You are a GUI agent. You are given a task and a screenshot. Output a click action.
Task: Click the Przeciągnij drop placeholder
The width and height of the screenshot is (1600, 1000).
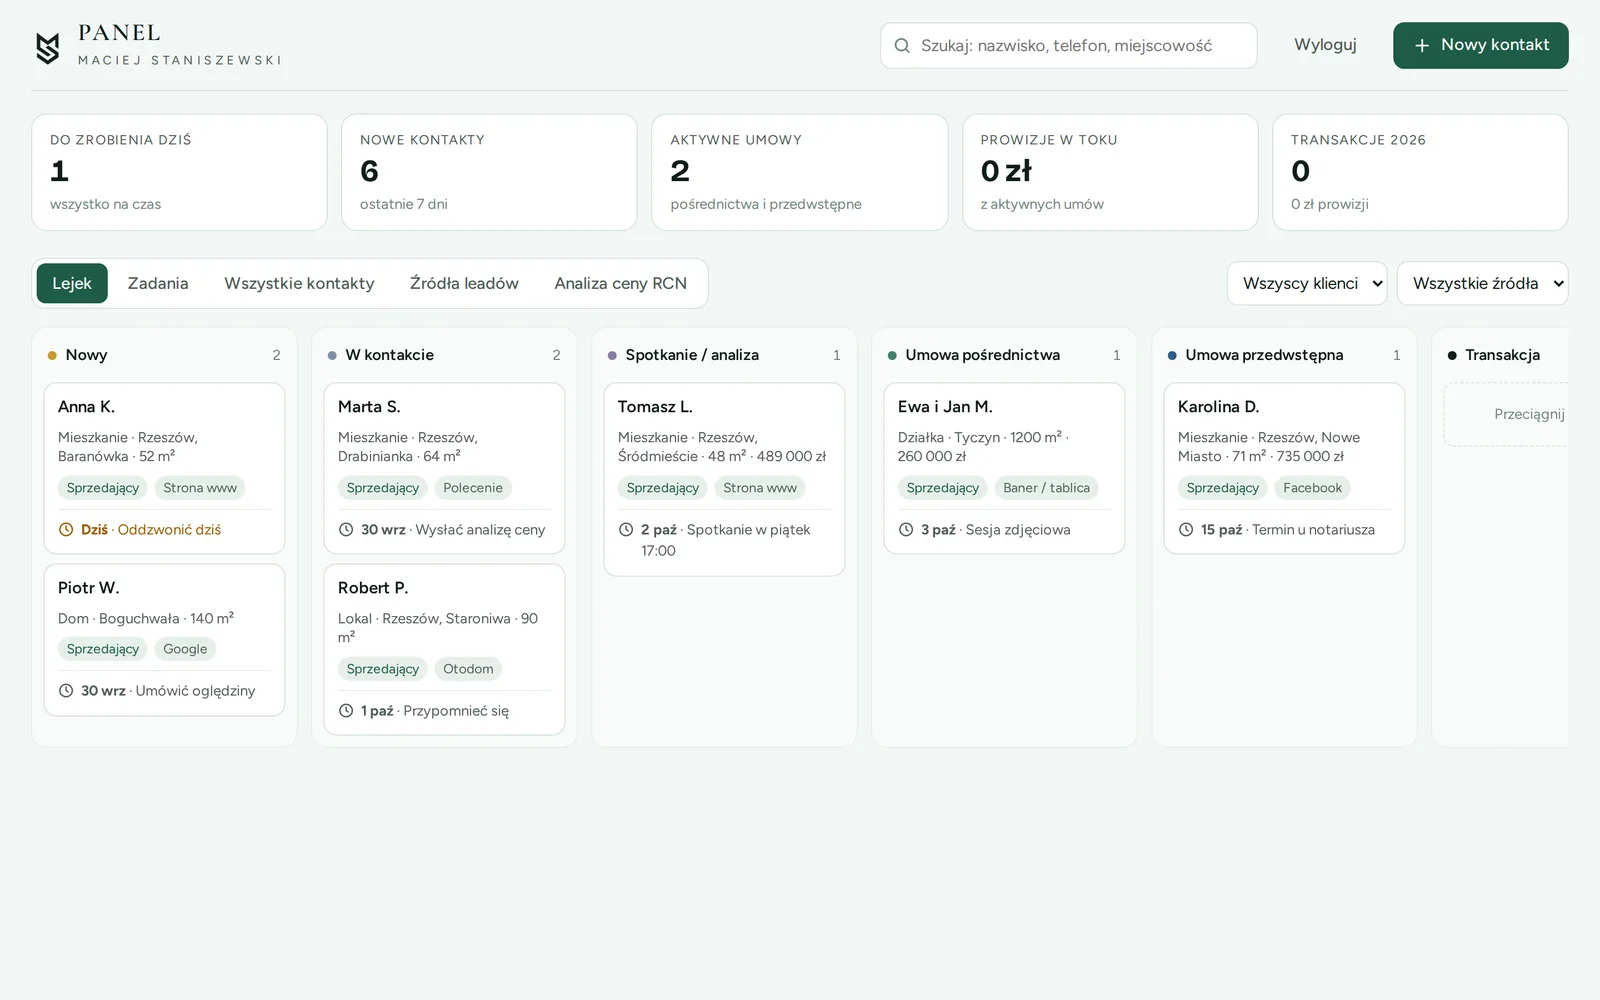coord(1506,414)
